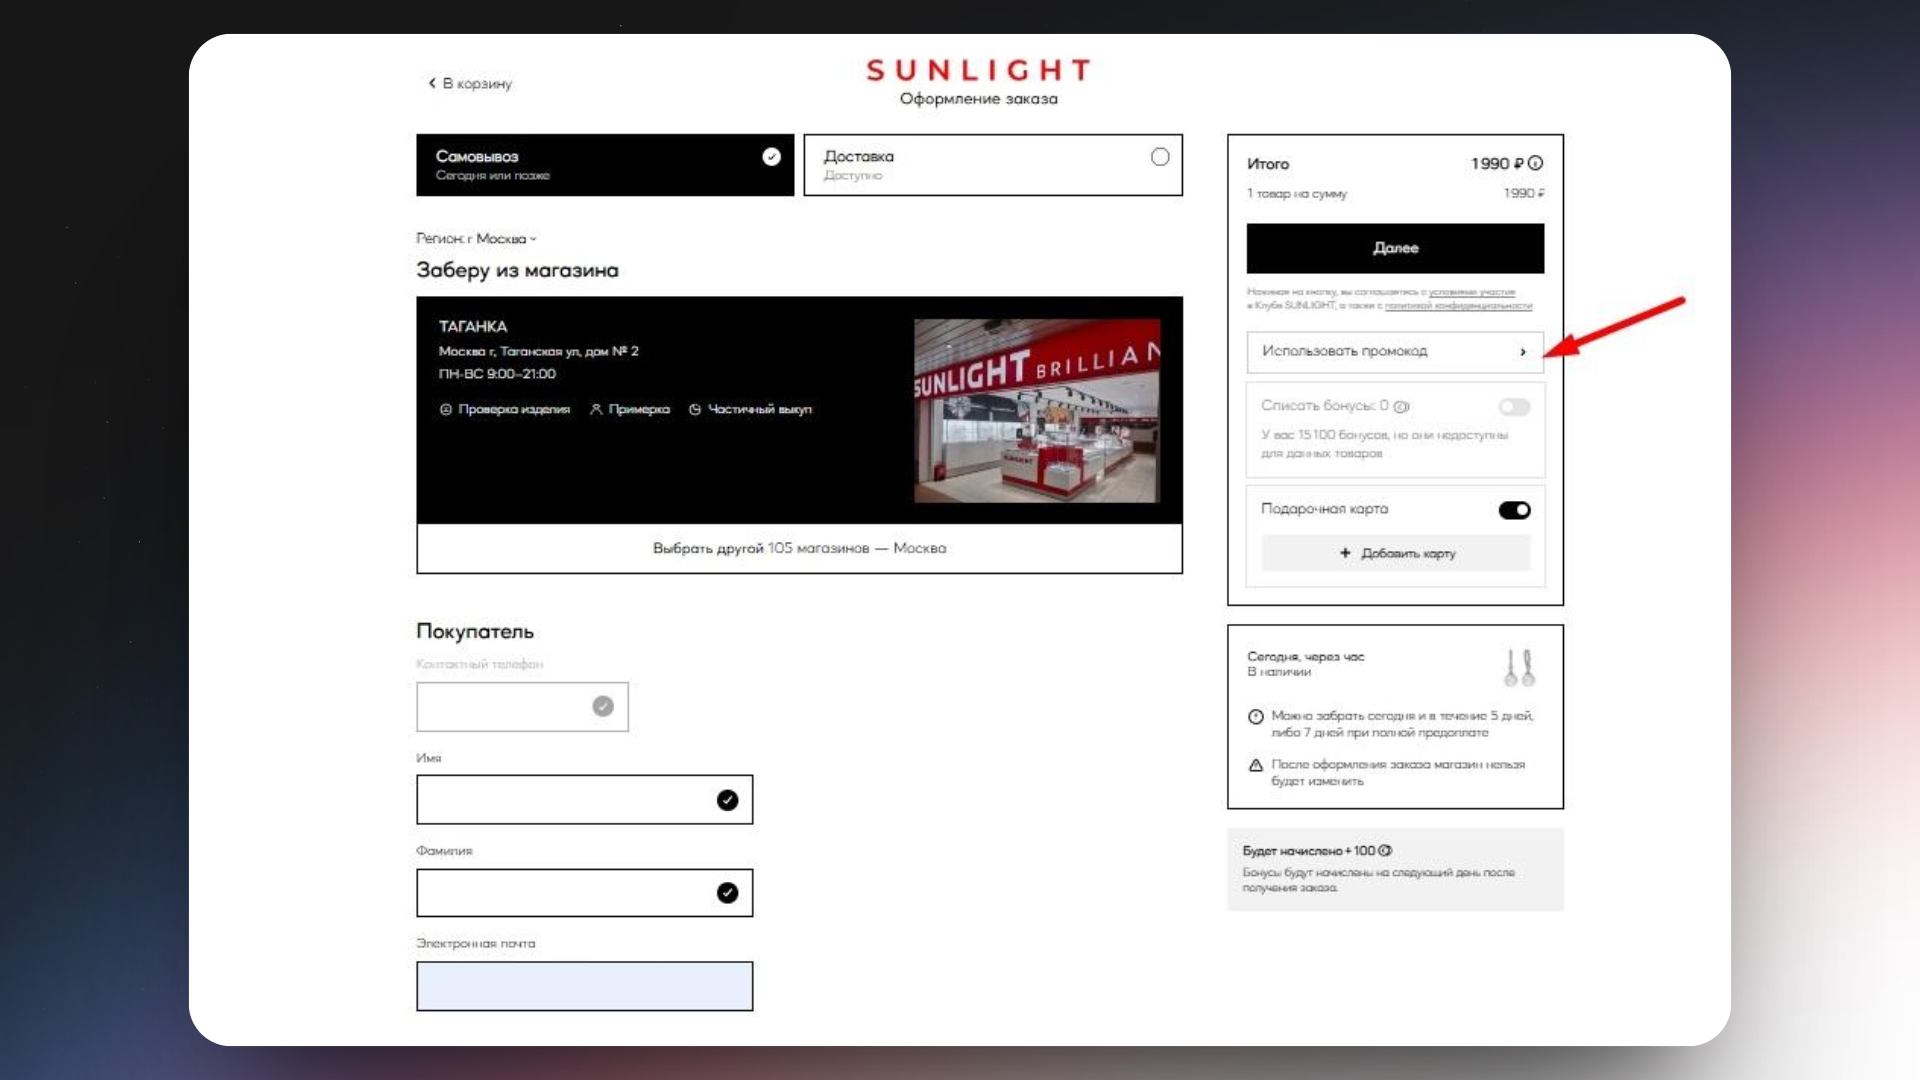Click the Фамилия field checkmark icon
Screen dimensions: 1920x1080
click(727, 893)
